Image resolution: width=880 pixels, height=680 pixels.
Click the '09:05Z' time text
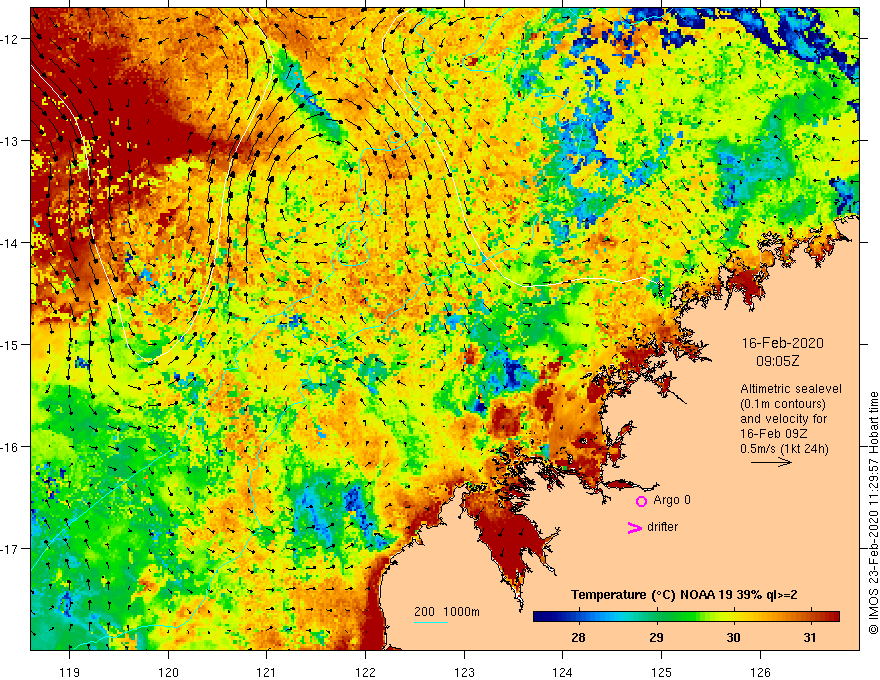[777, 361]
